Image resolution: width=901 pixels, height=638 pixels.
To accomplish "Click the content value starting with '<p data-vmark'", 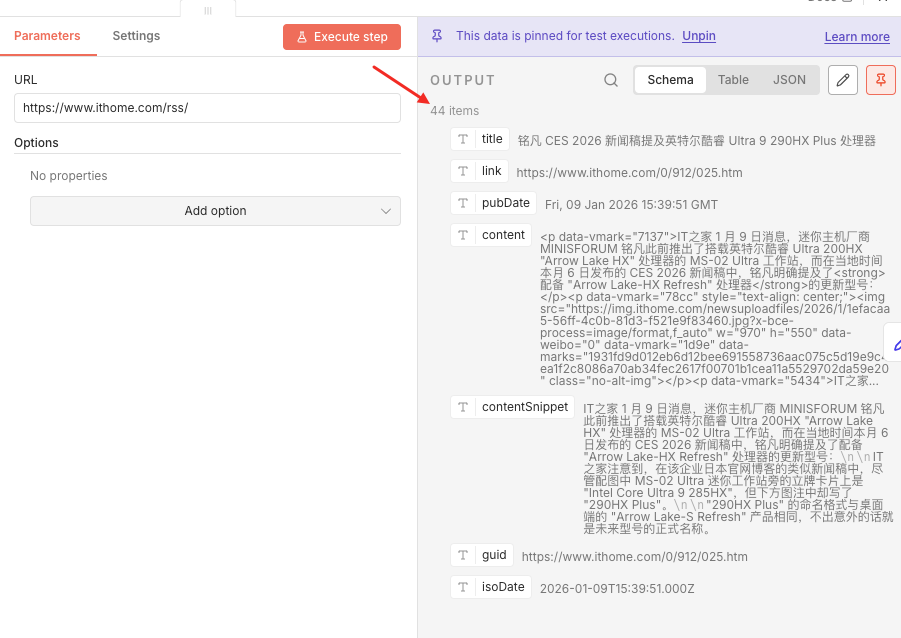I will click(715, 309).
